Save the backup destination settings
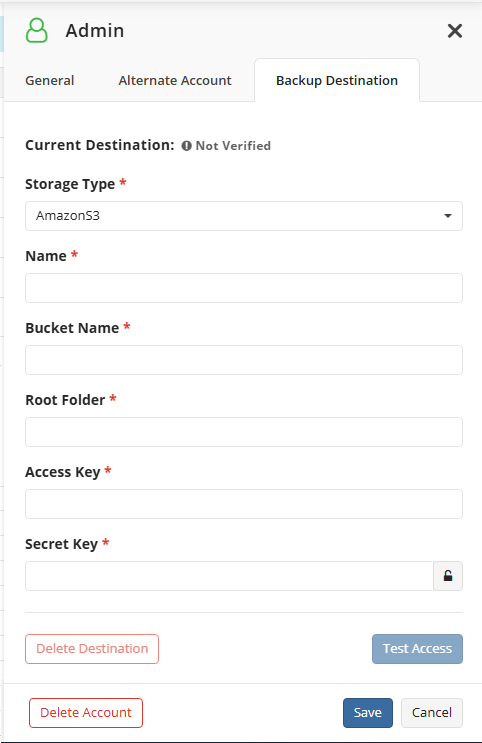 pos(368,713)
